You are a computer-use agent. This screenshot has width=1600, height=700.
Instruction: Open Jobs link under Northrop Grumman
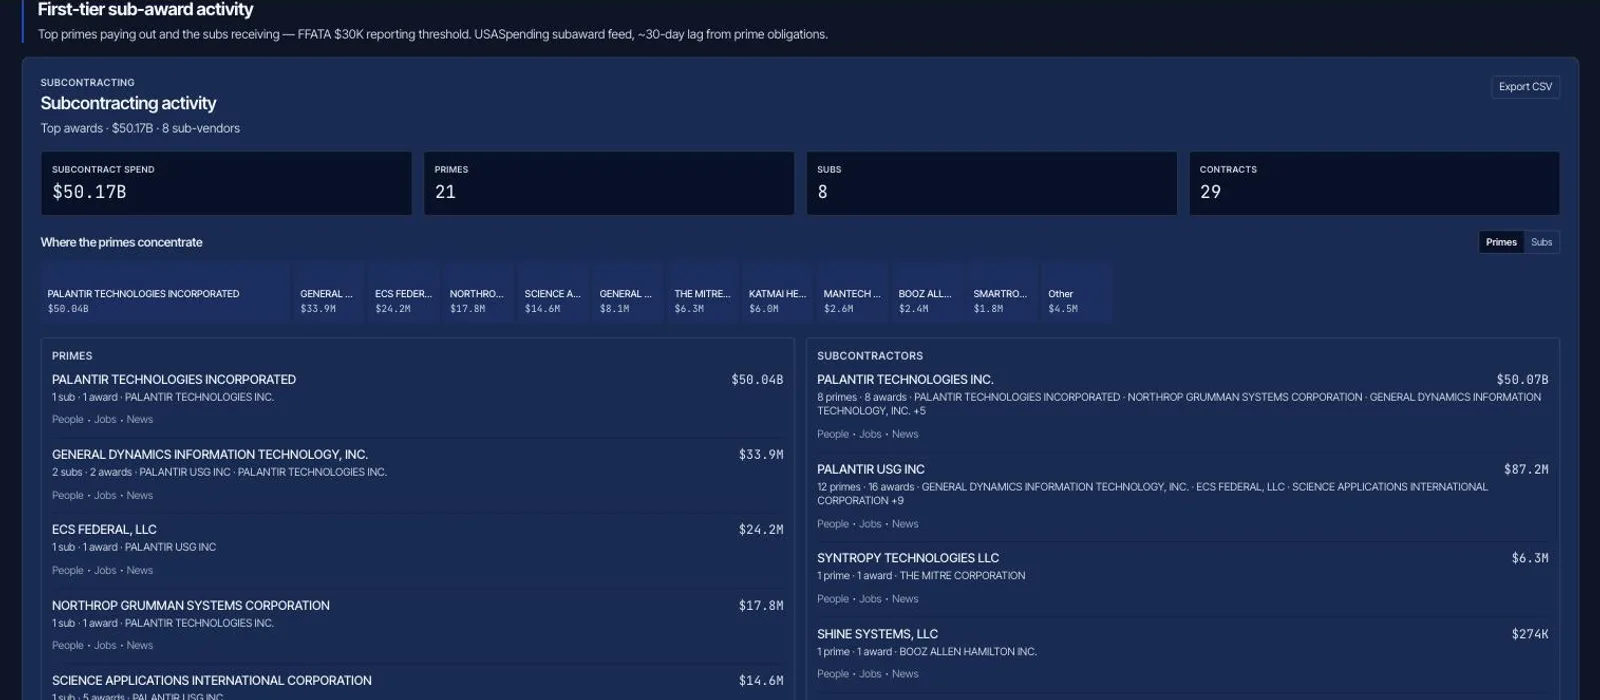click(105, 646)
